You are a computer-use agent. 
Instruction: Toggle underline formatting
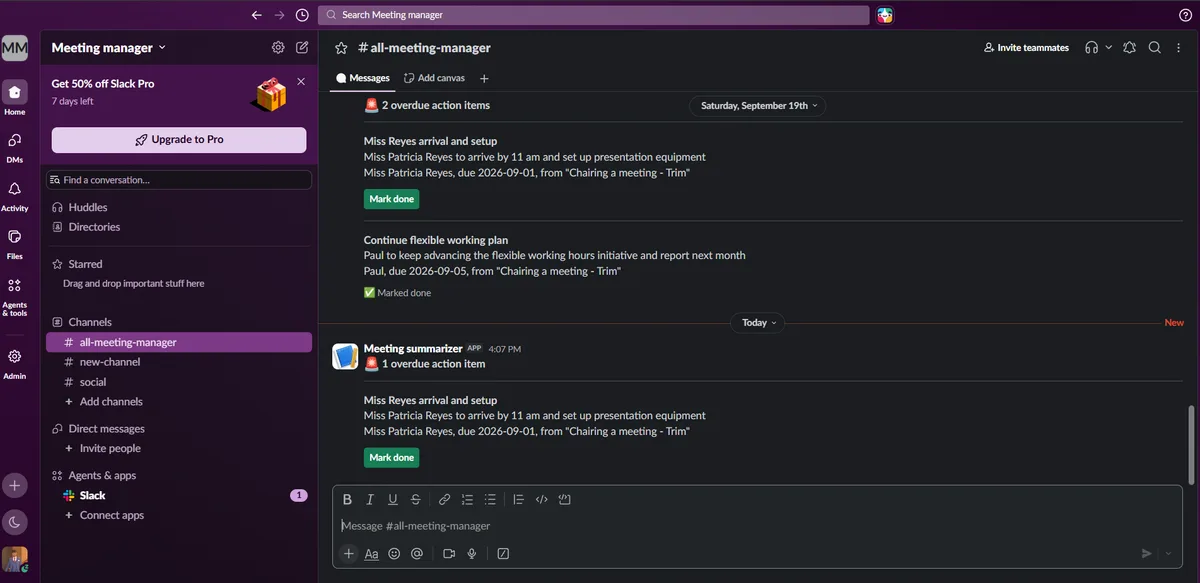coord(393,500)
